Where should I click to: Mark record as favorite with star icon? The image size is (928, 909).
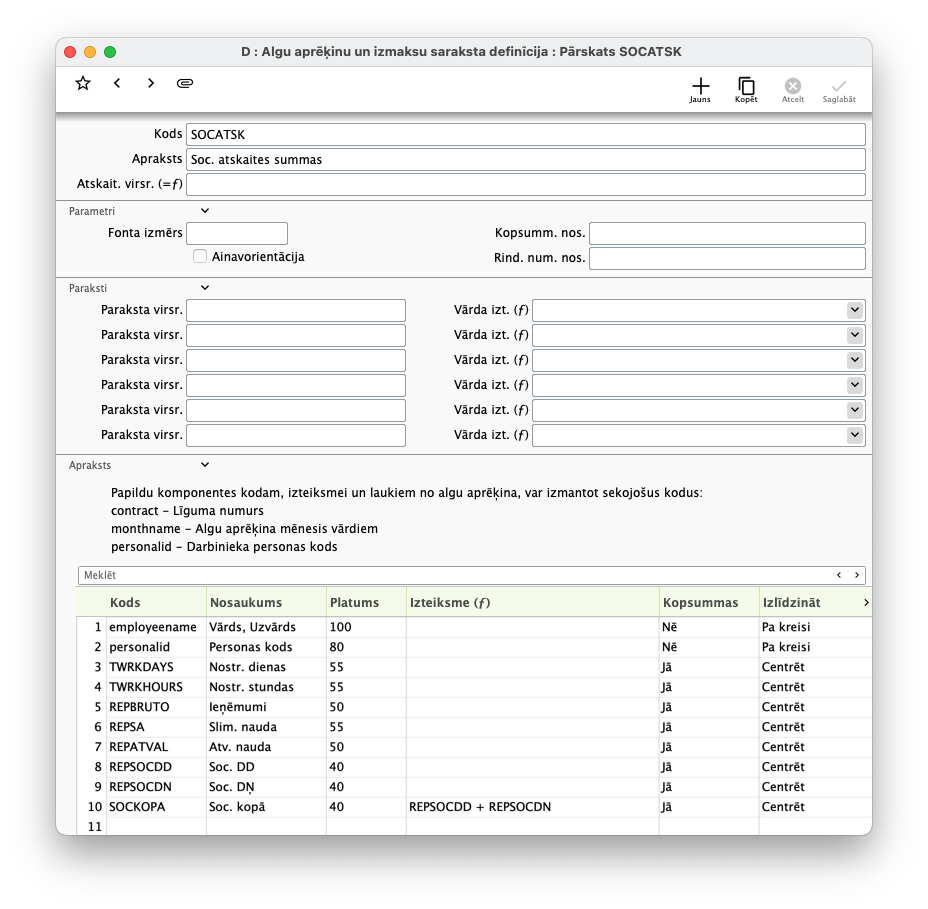click(x=83, y=83)
